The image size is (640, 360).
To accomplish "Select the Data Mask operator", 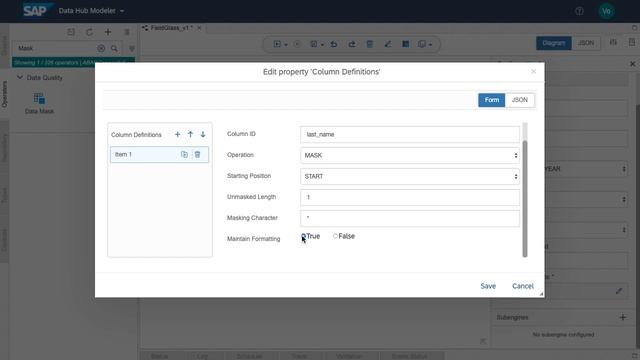I will pyautogui.click(x=39, y=103).
